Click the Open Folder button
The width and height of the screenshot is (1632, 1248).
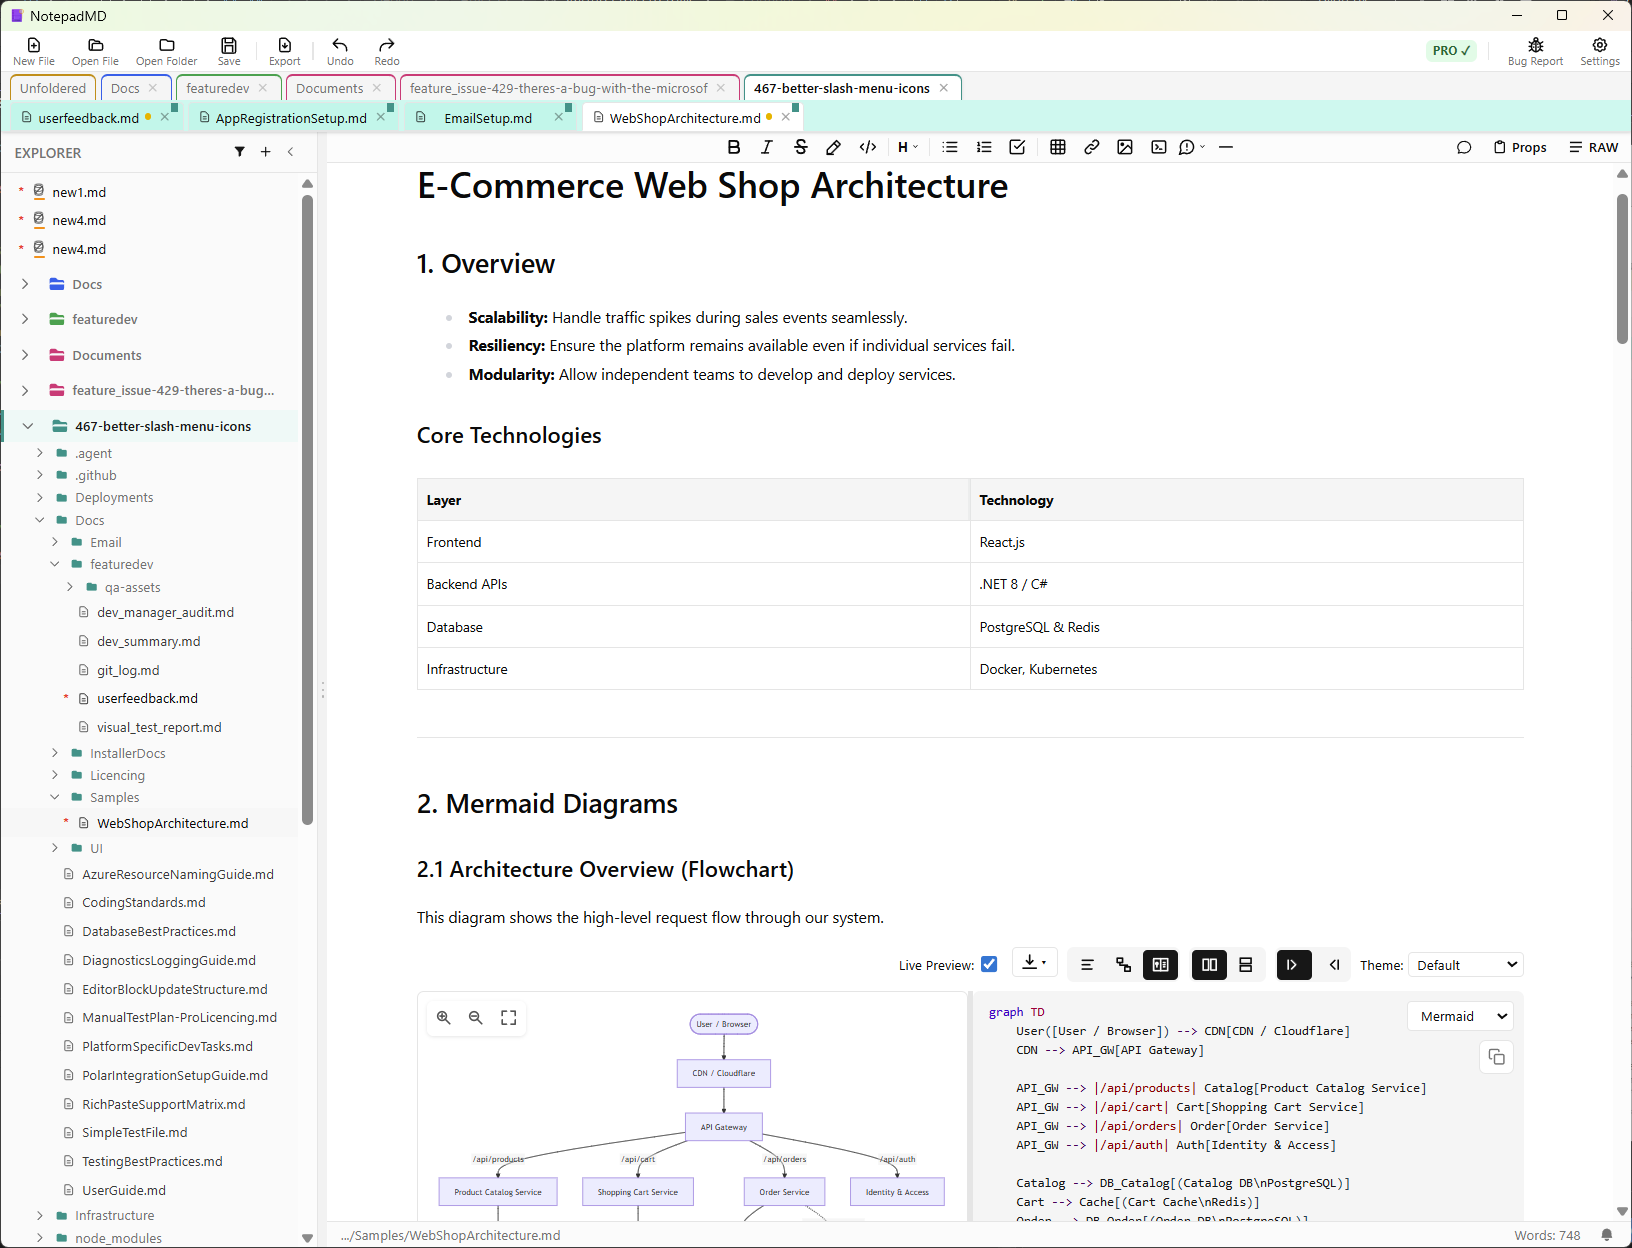(167, 51)
